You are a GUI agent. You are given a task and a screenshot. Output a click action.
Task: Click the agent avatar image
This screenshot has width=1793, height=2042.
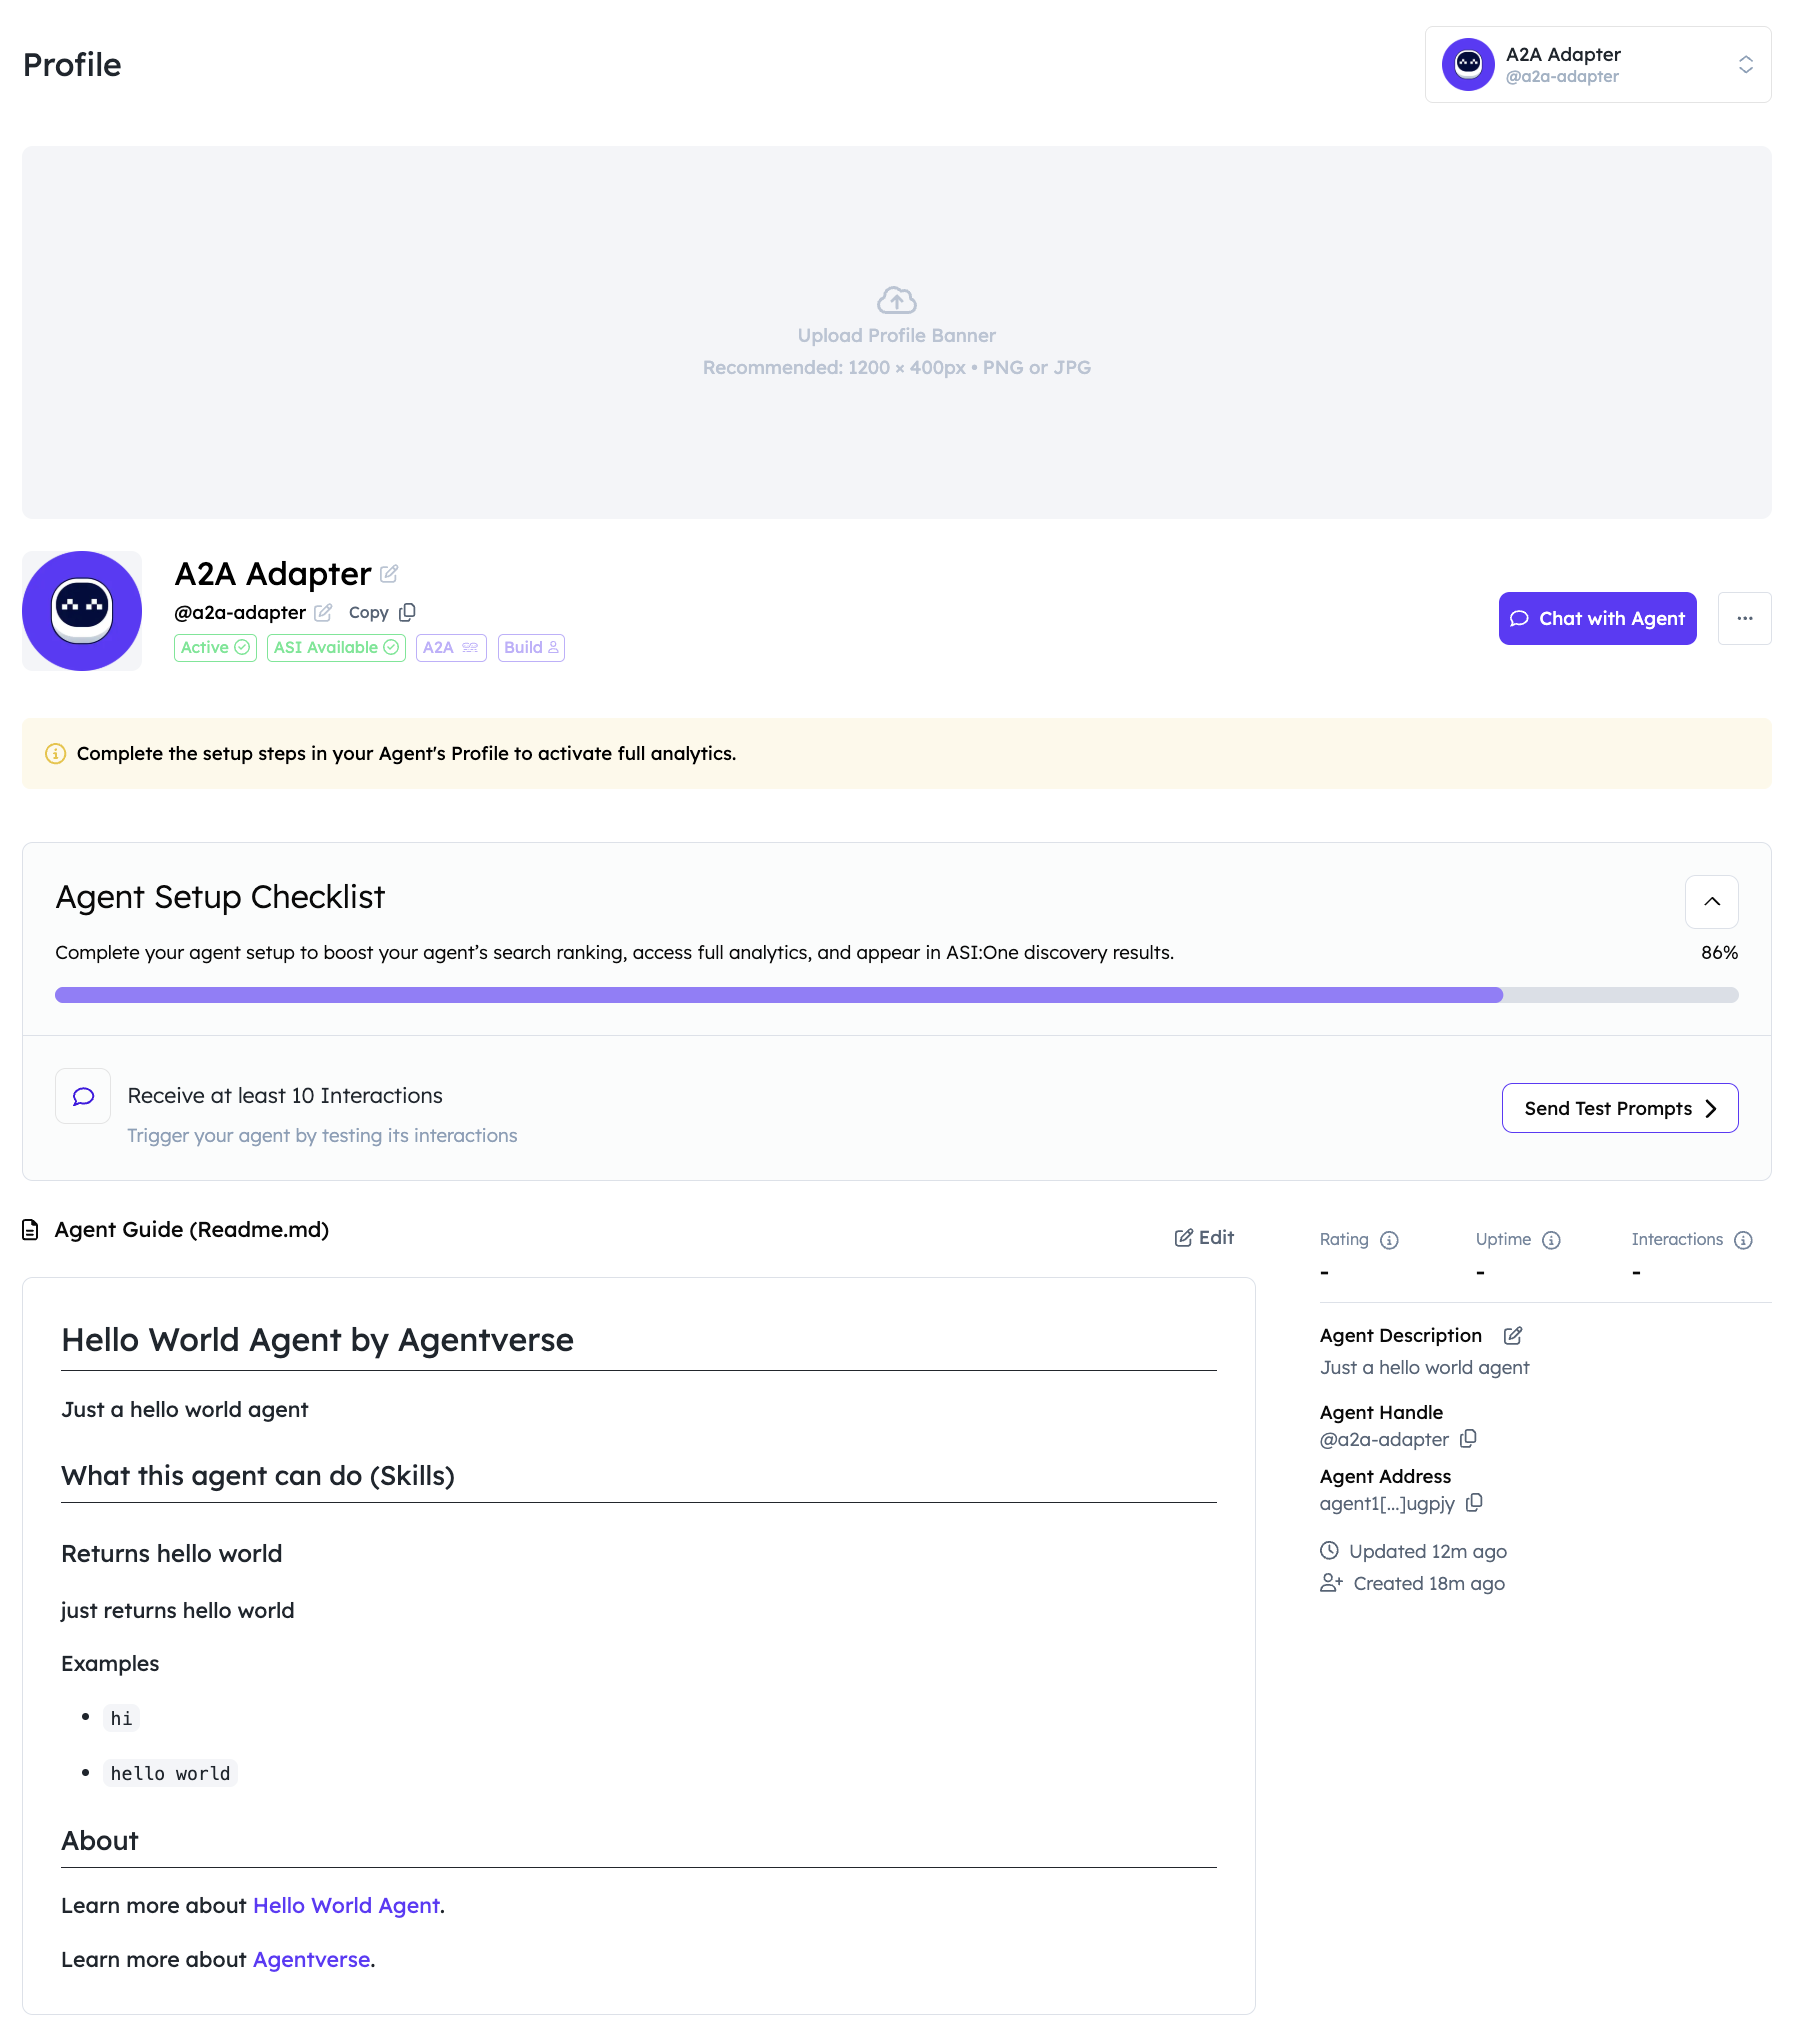point(82,611)
